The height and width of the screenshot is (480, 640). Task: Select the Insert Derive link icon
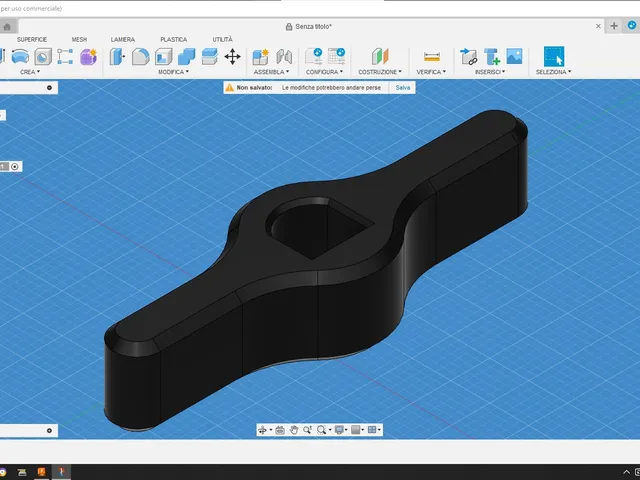tap(469, 56)
